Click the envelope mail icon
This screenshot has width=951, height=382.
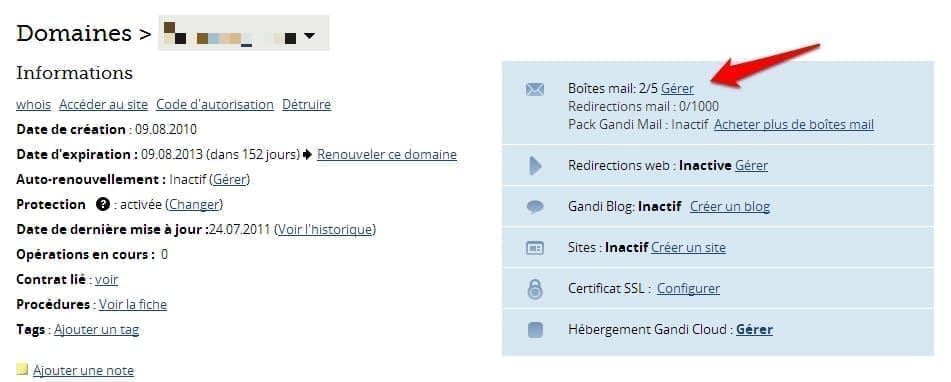click(x=534, y=90)
